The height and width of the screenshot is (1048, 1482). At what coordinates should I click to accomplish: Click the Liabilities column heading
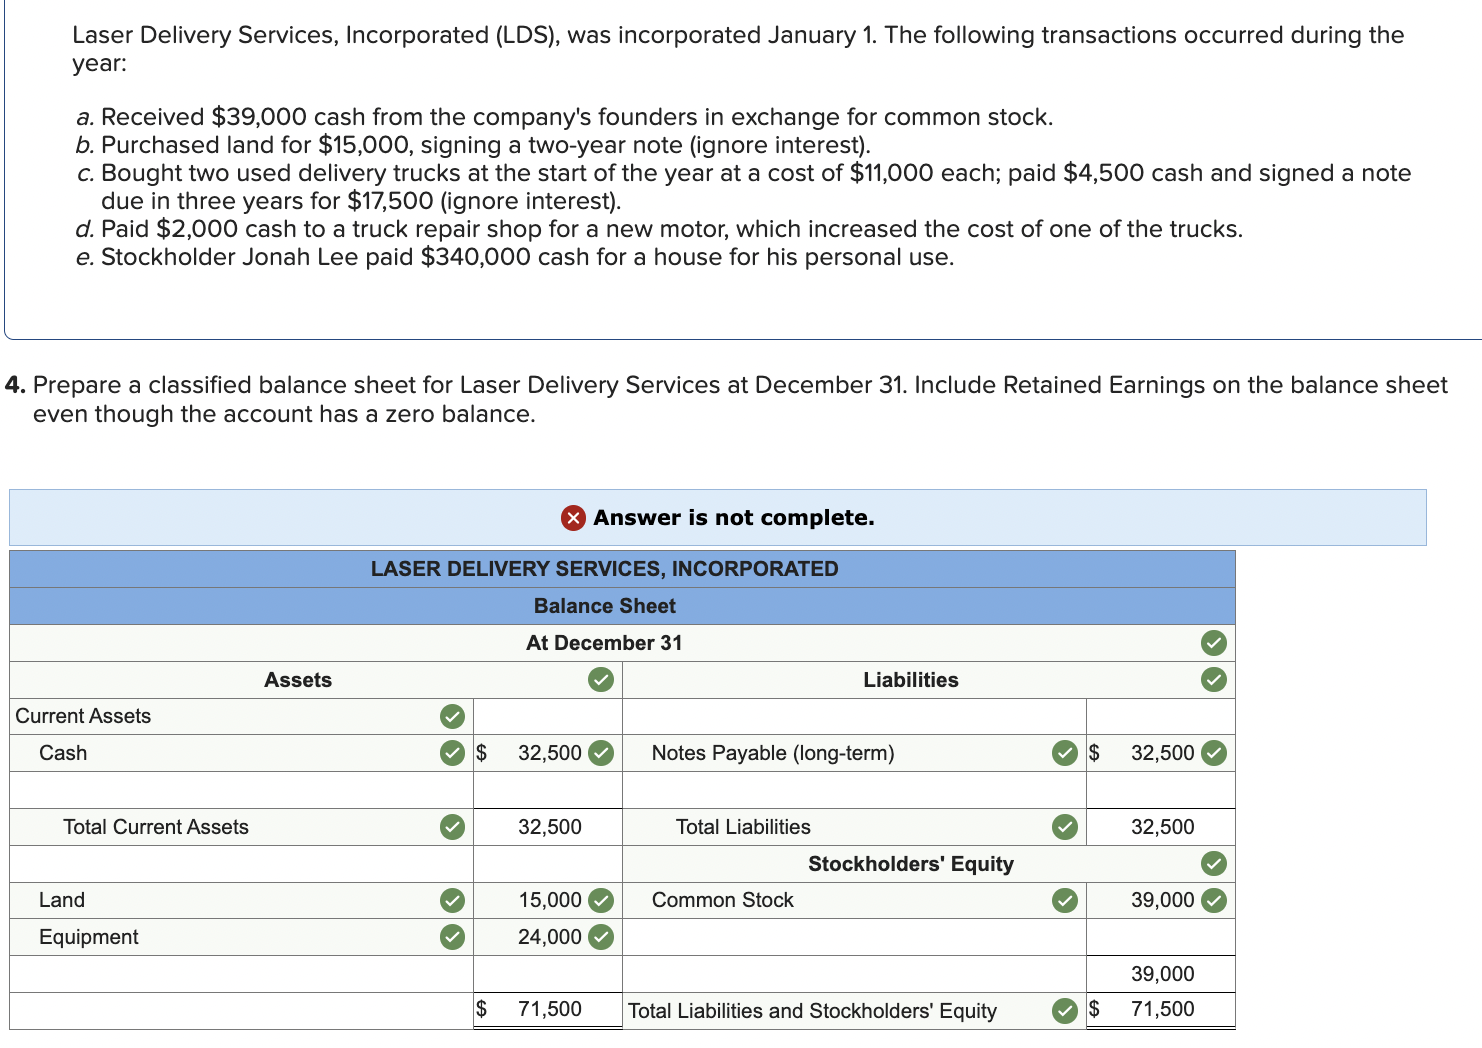pyautogui.click(x=910, y=680)
